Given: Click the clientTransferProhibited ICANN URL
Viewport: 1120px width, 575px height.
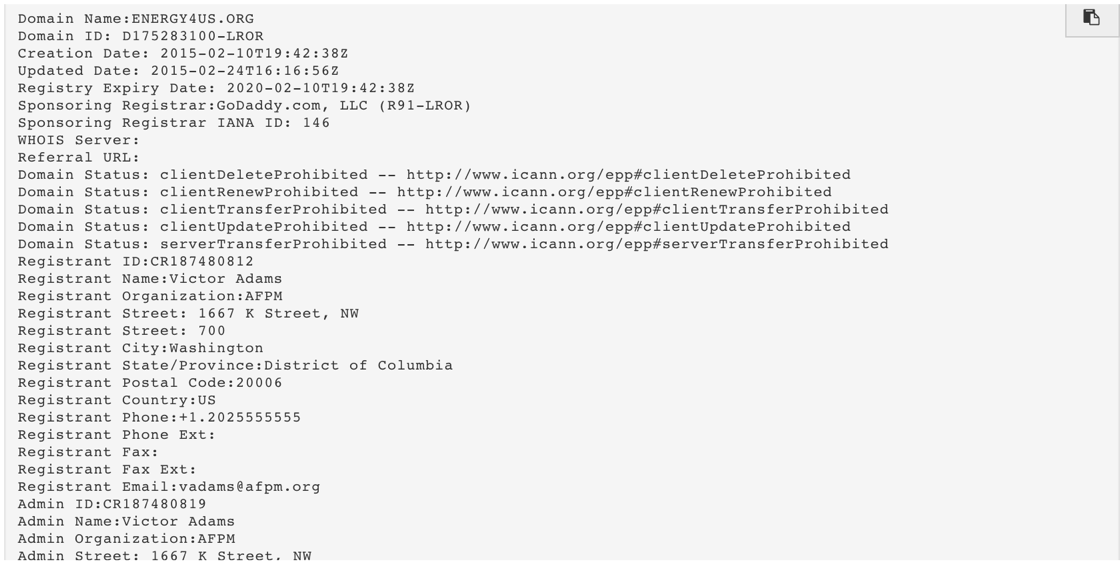Looking at the screenshot, I should coord(657,209).
